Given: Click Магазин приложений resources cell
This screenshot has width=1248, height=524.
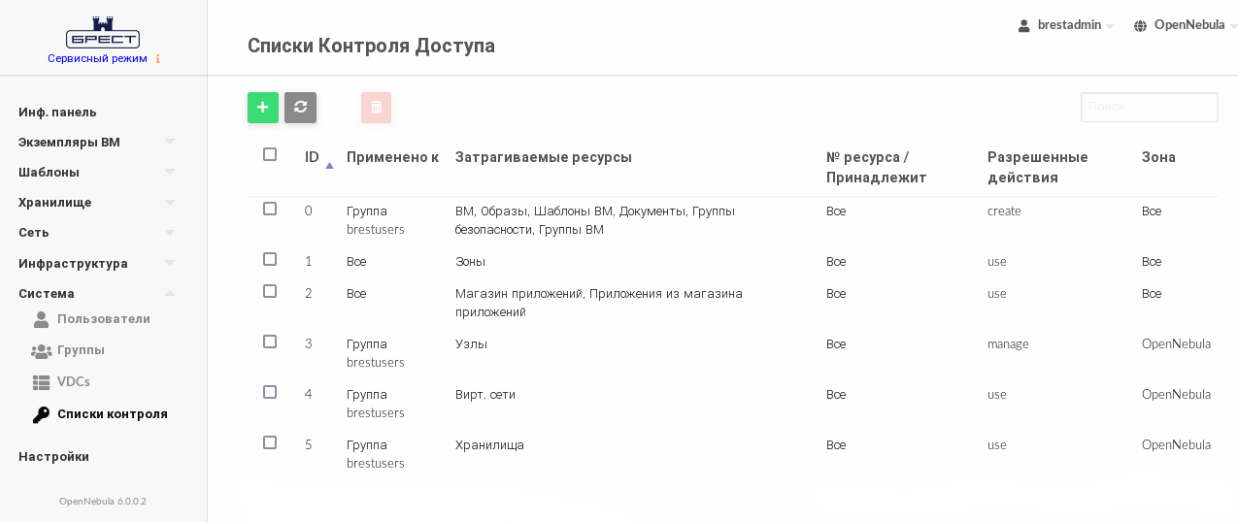Looking at the screenshot, I should [x=603, y=304].
